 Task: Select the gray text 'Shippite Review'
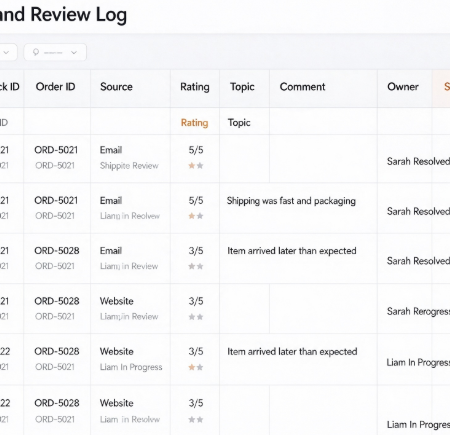pyautogui.click(x=129, y=166)
